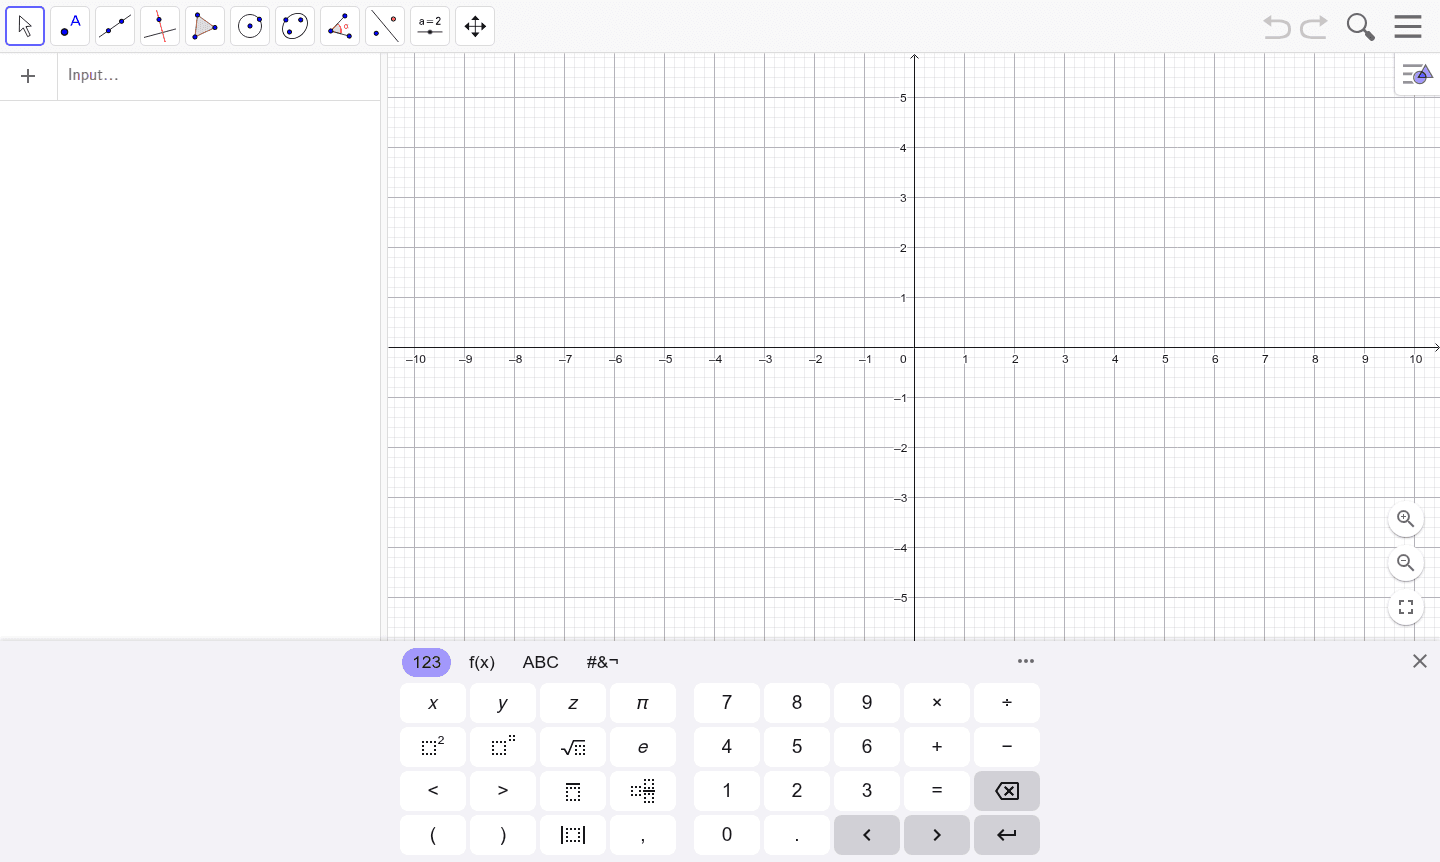
Task: Select the Angle measurement tool
Action: (339, 26)
